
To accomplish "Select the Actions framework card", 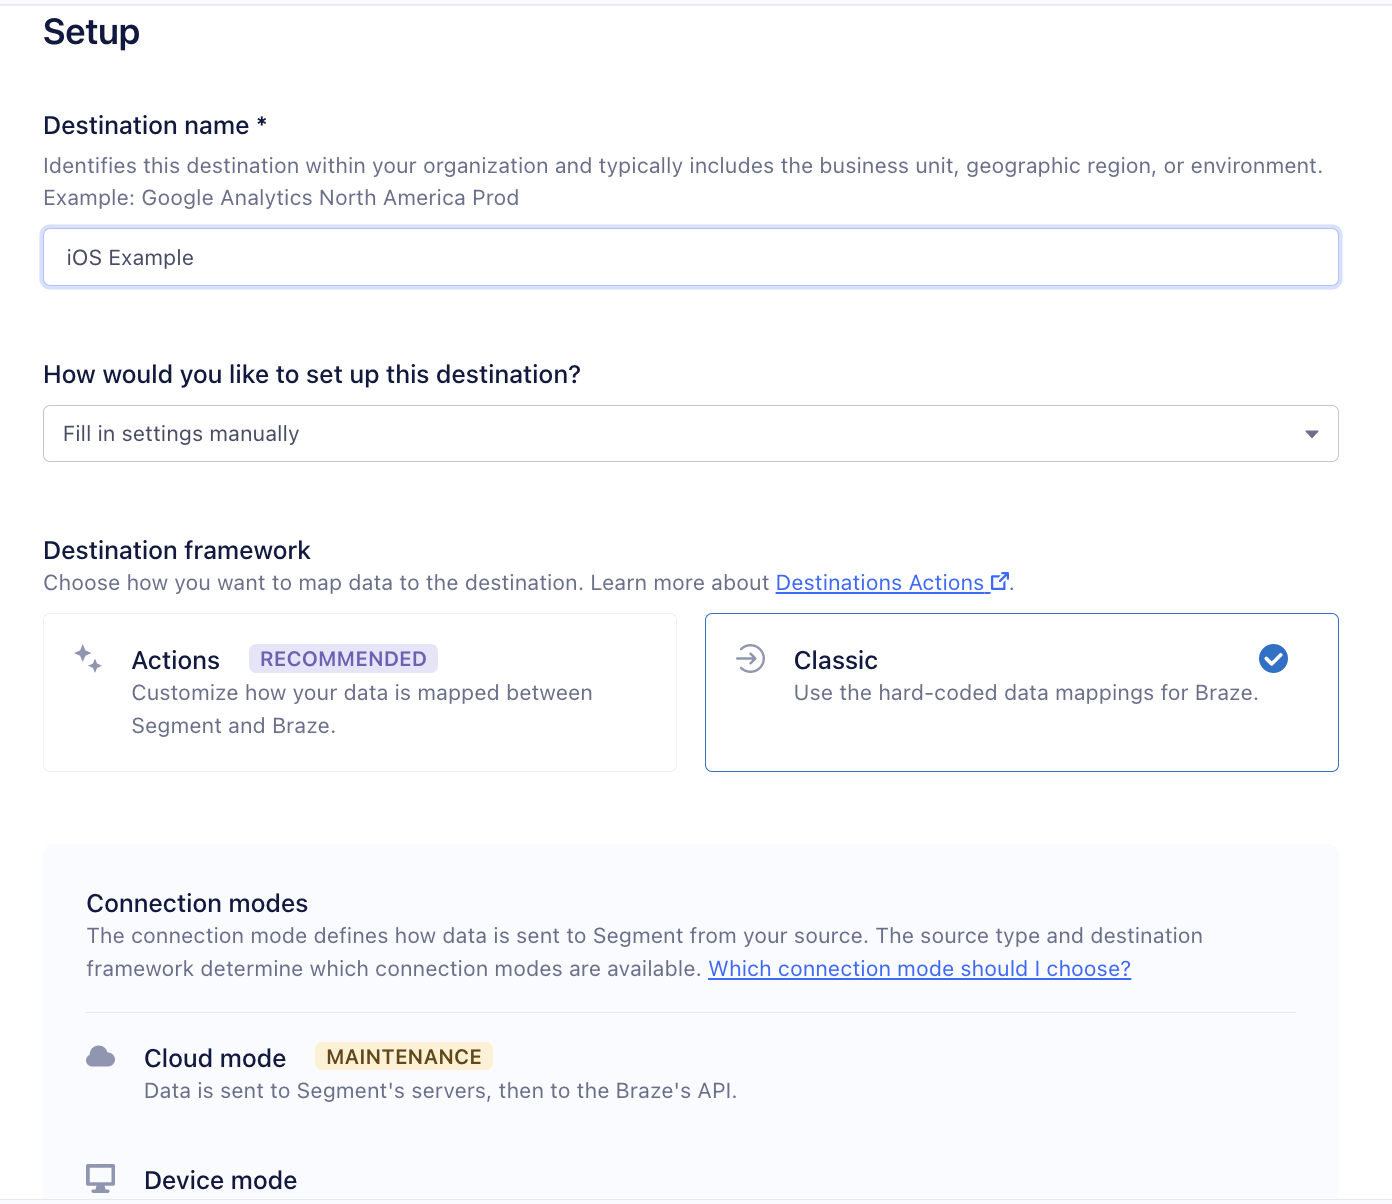I will coord(360,692).
